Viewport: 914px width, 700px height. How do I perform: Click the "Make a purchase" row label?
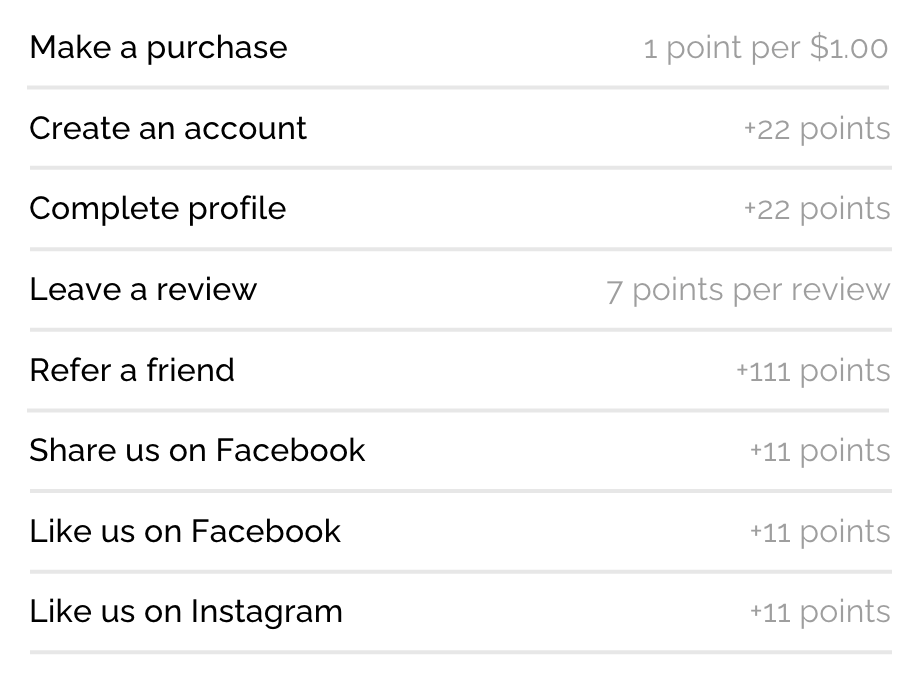point(158,47)
